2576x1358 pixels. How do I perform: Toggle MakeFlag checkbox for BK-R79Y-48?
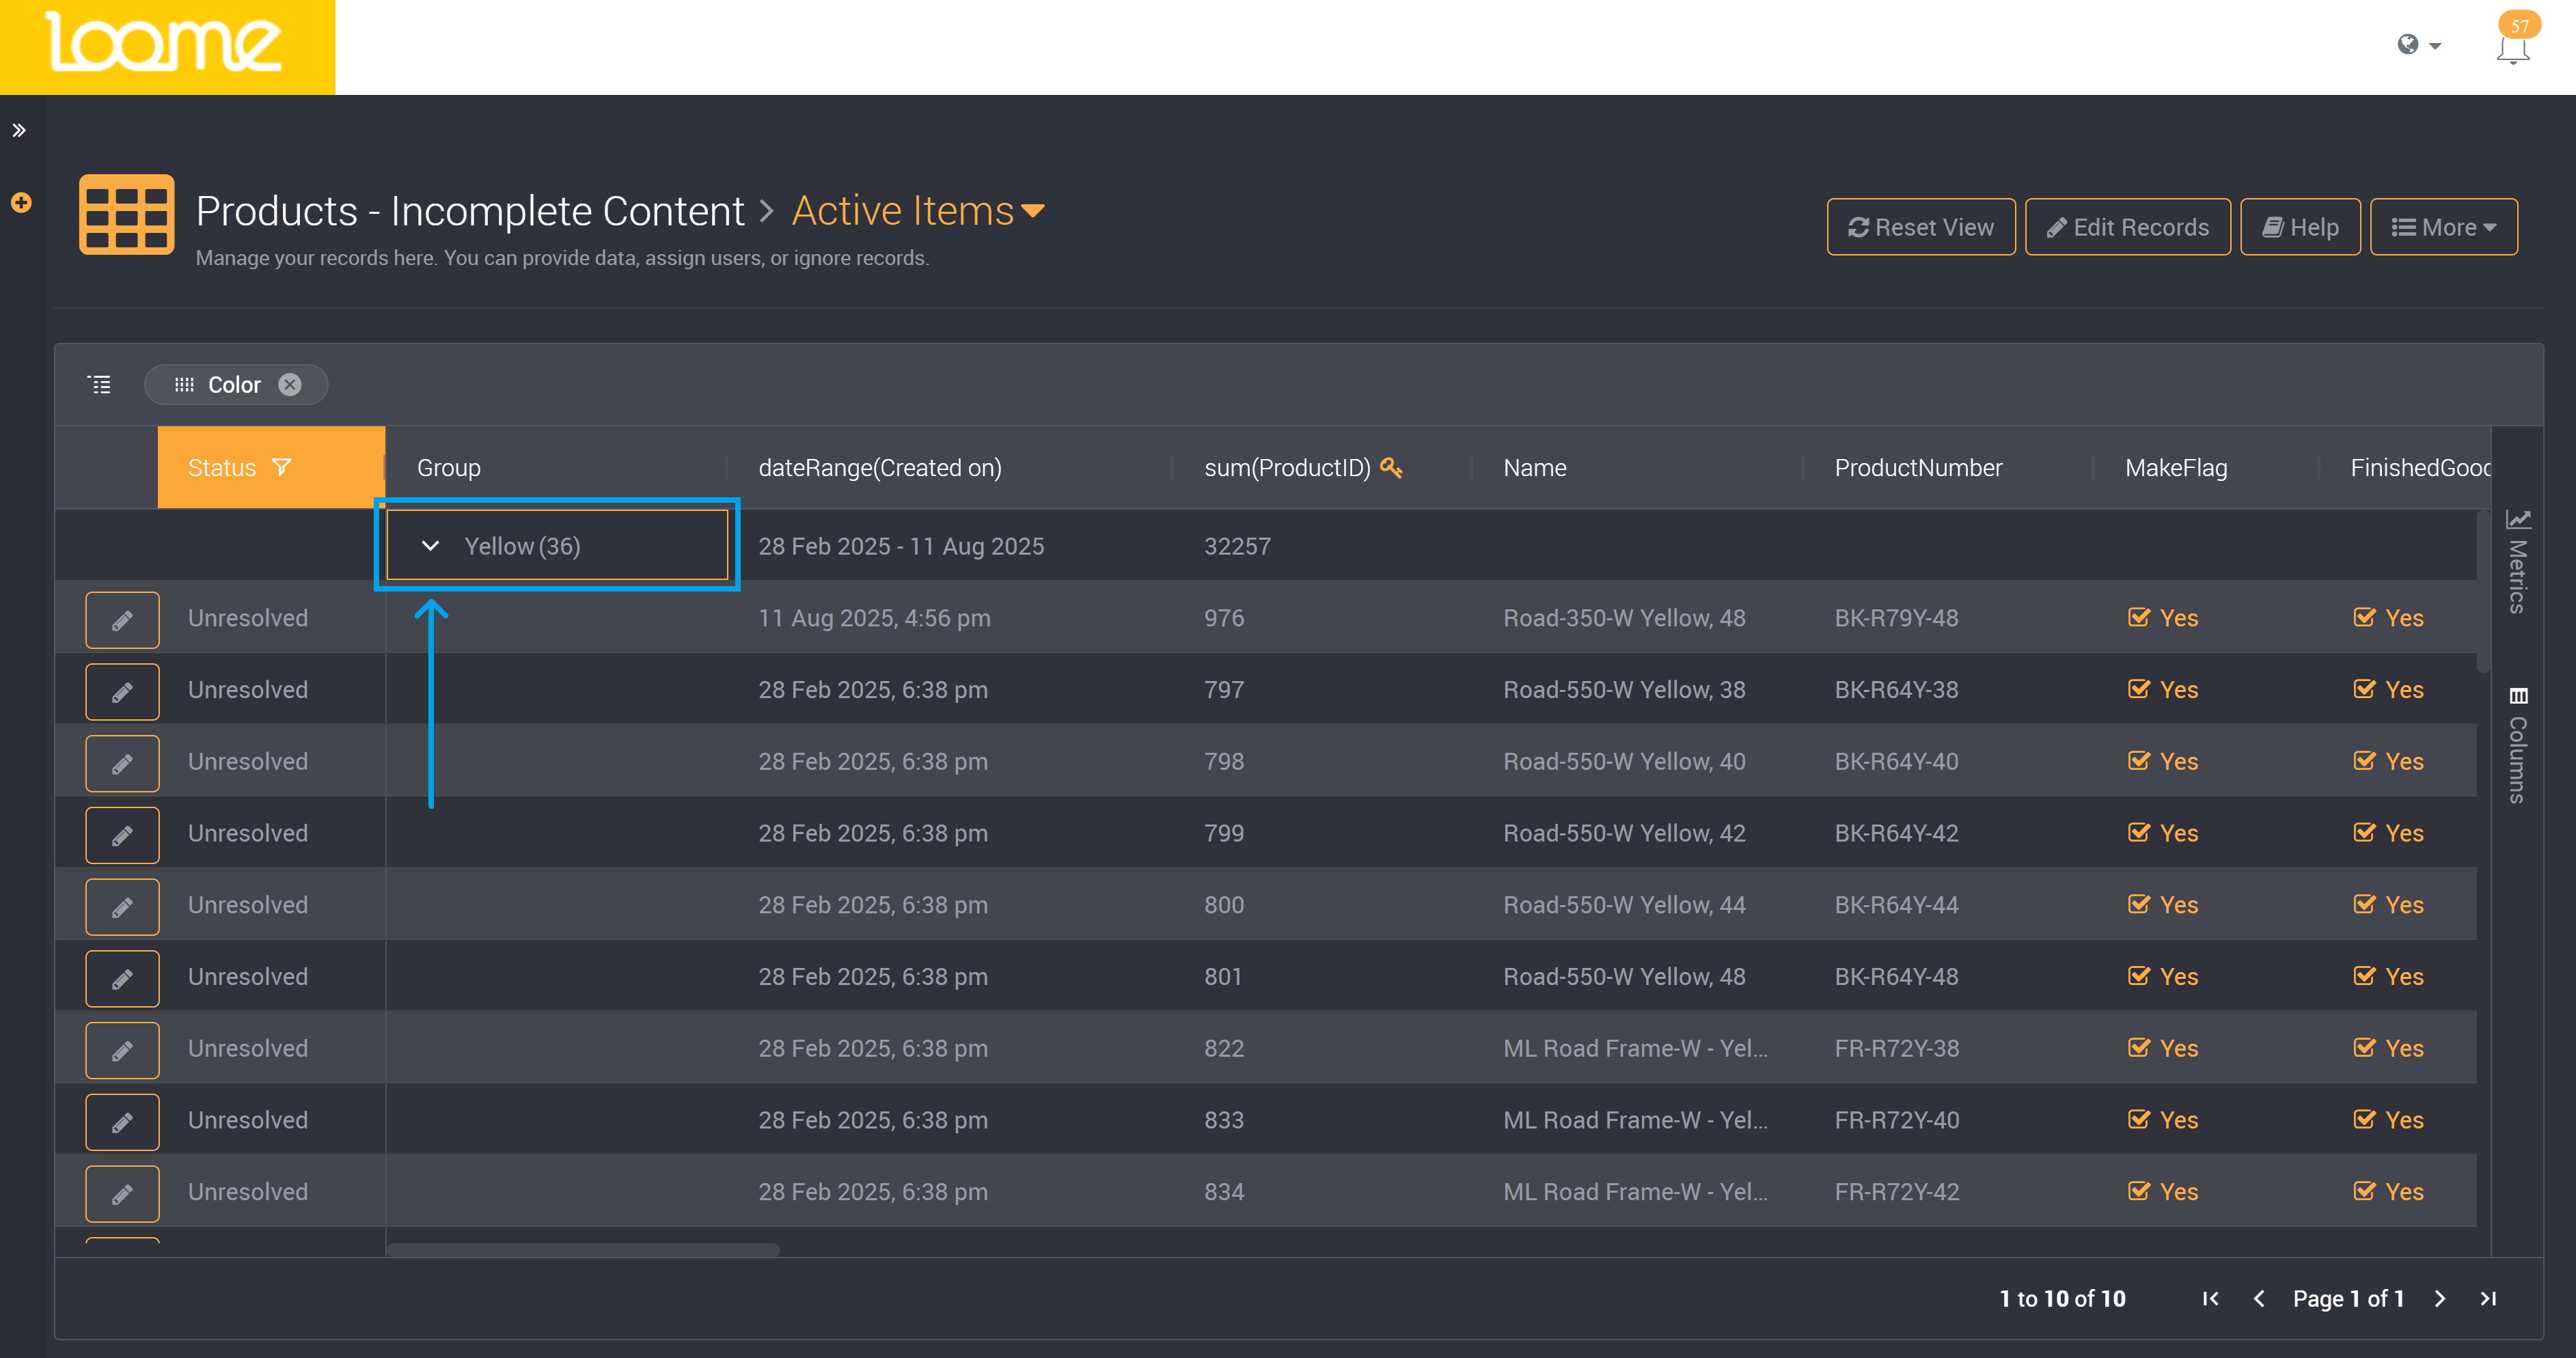point(2138,617)
